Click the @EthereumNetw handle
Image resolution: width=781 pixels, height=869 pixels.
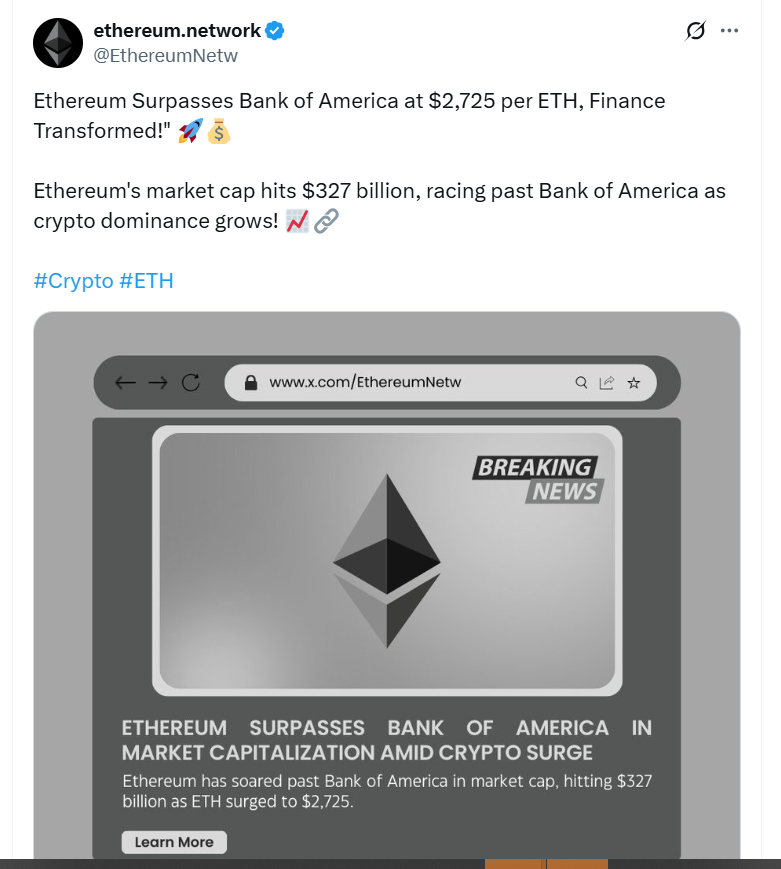[x=165, y=55]
